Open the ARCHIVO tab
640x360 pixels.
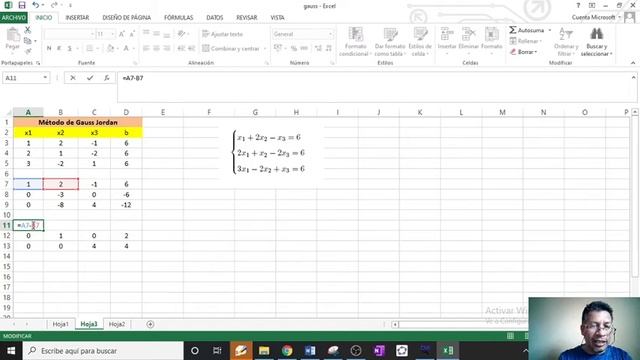pyautogui.click(x=13, y=18)
